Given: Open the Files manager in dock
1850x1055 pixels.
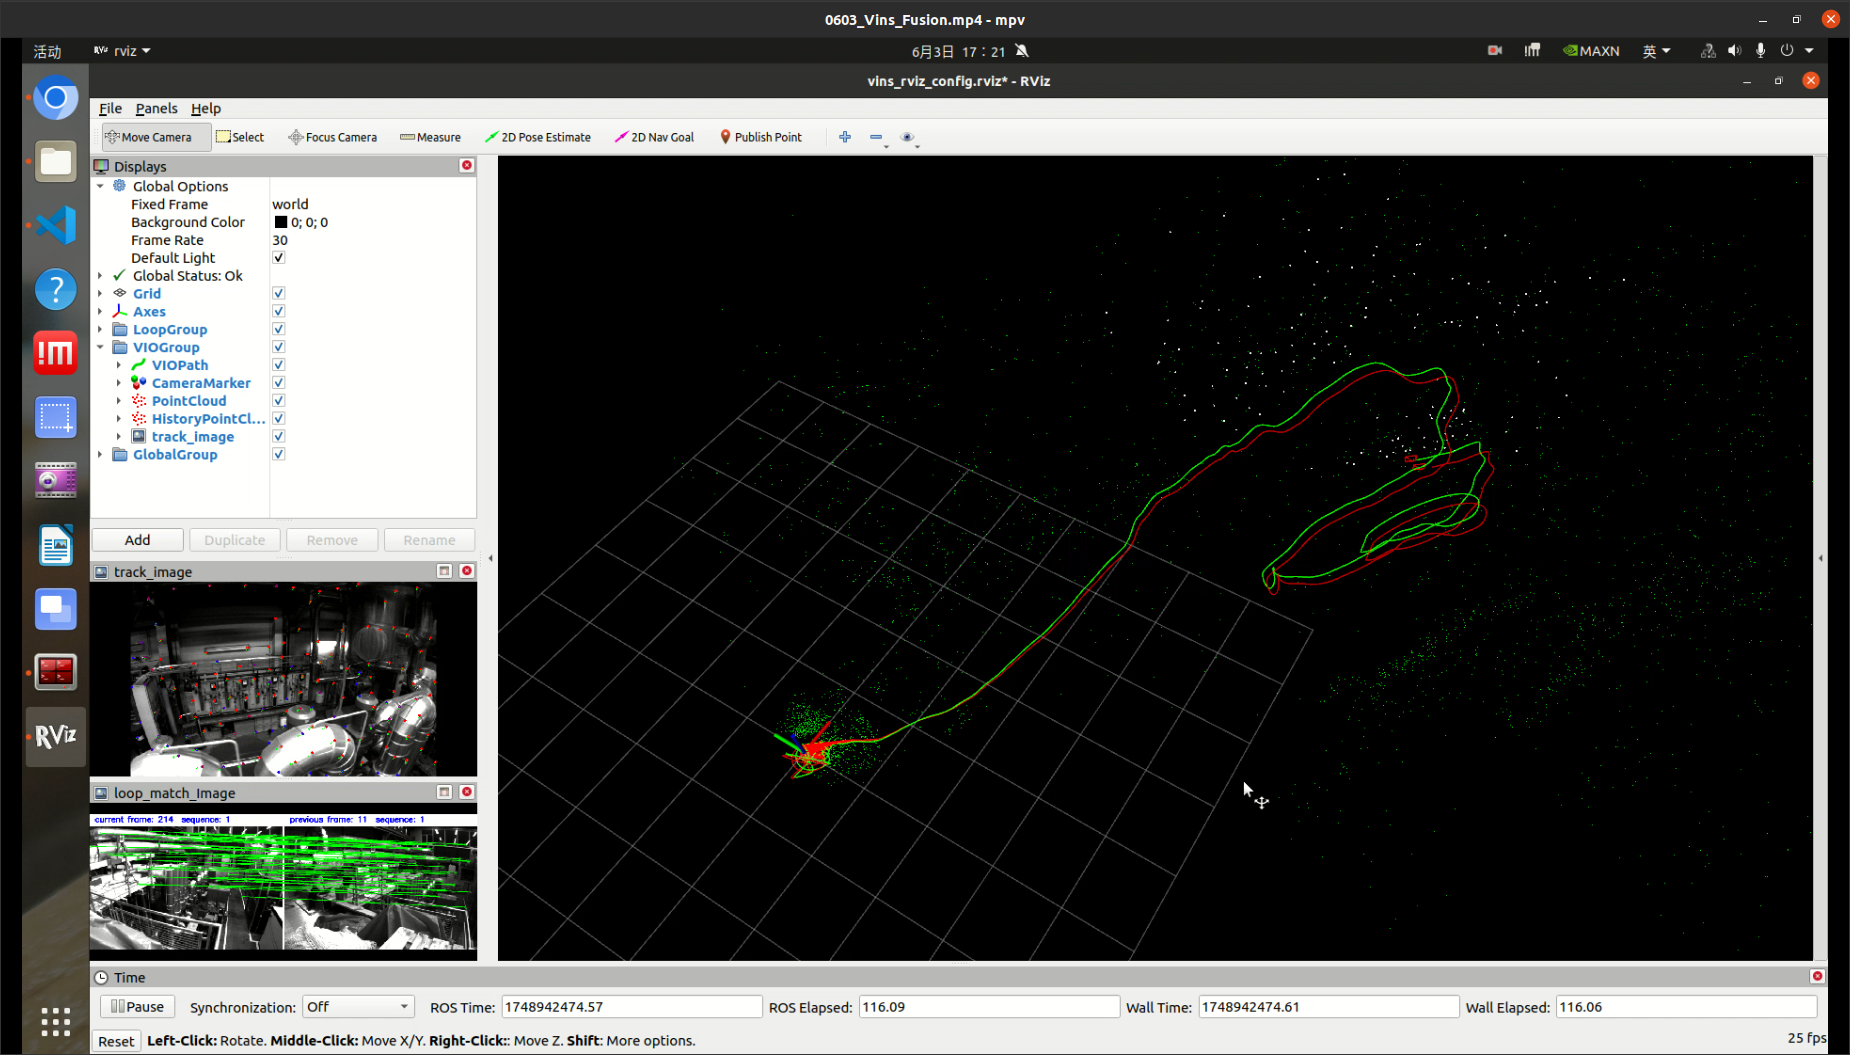Looking at the screenshot, I should click(x=56, y=162).
